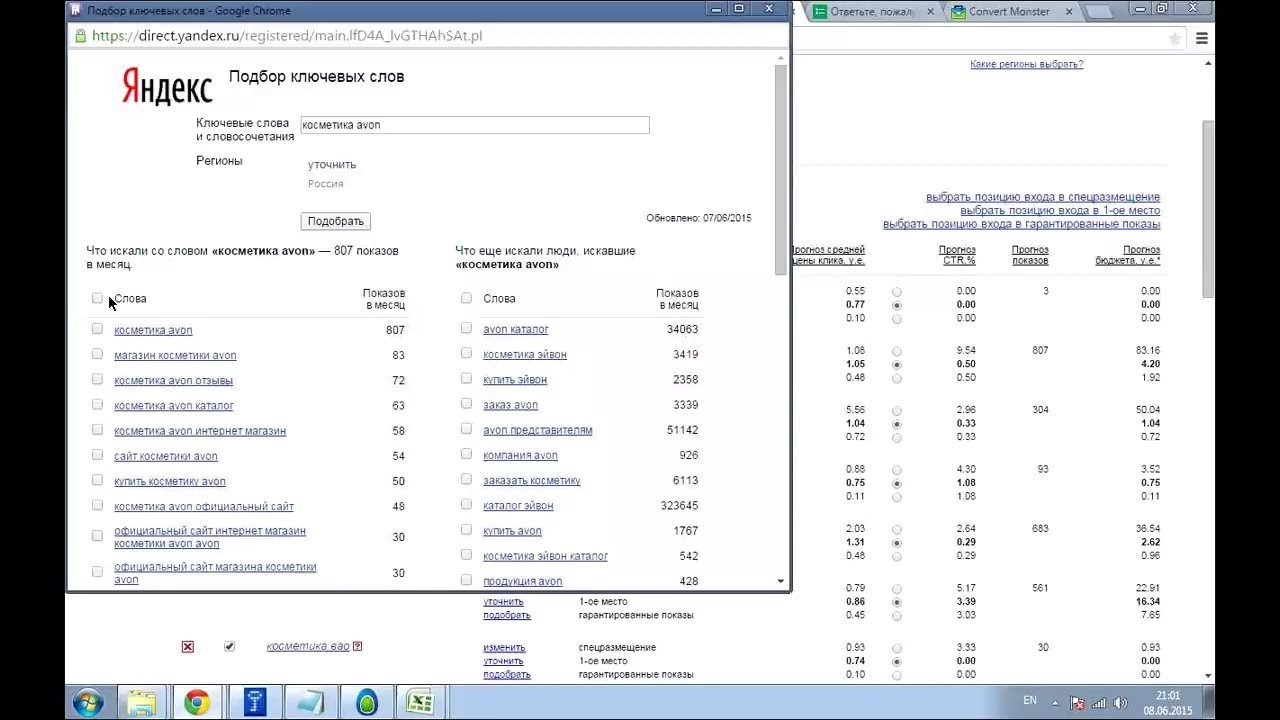This screenshot has height=720, width=1280.
Task: Click the main page vertical scrollbar thumb
Action: [x=1209, y=209]
